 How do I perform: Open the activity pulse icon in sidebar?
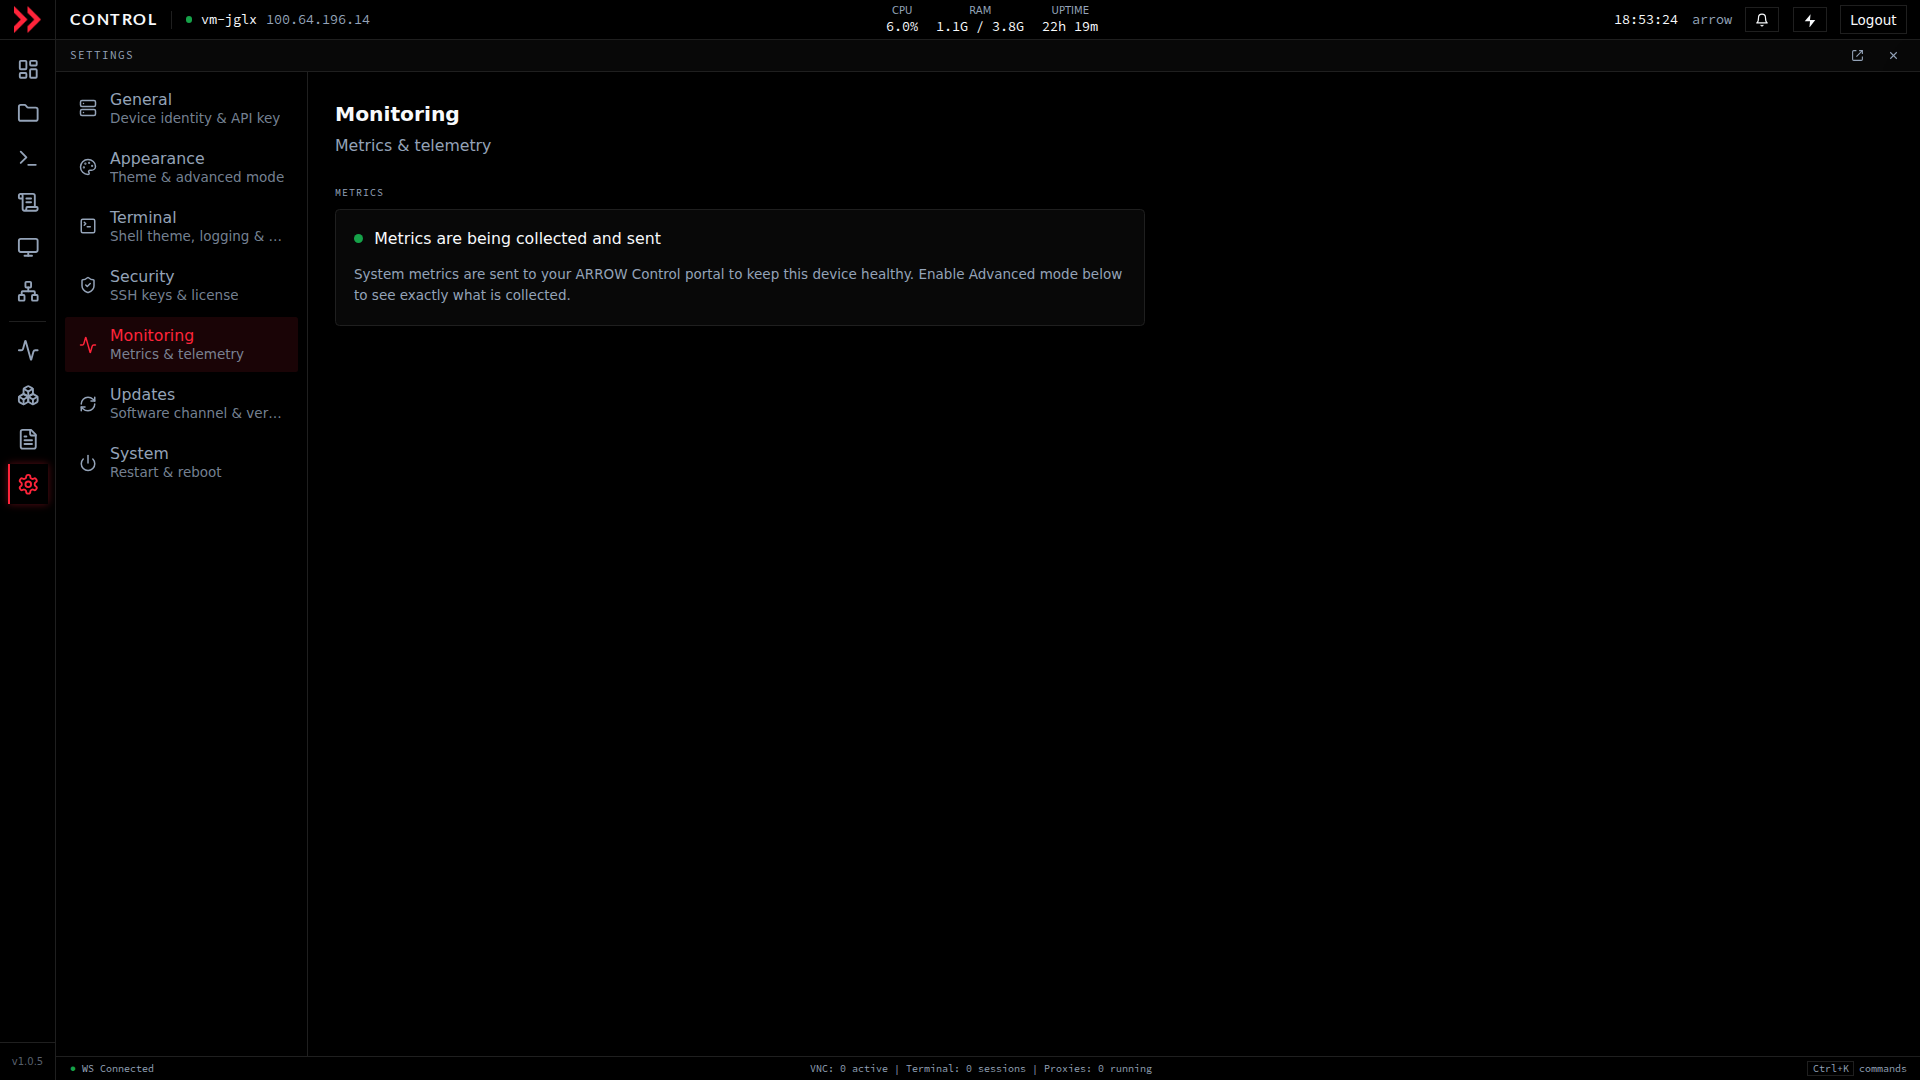pyautogui.click(x=28, y=350)
